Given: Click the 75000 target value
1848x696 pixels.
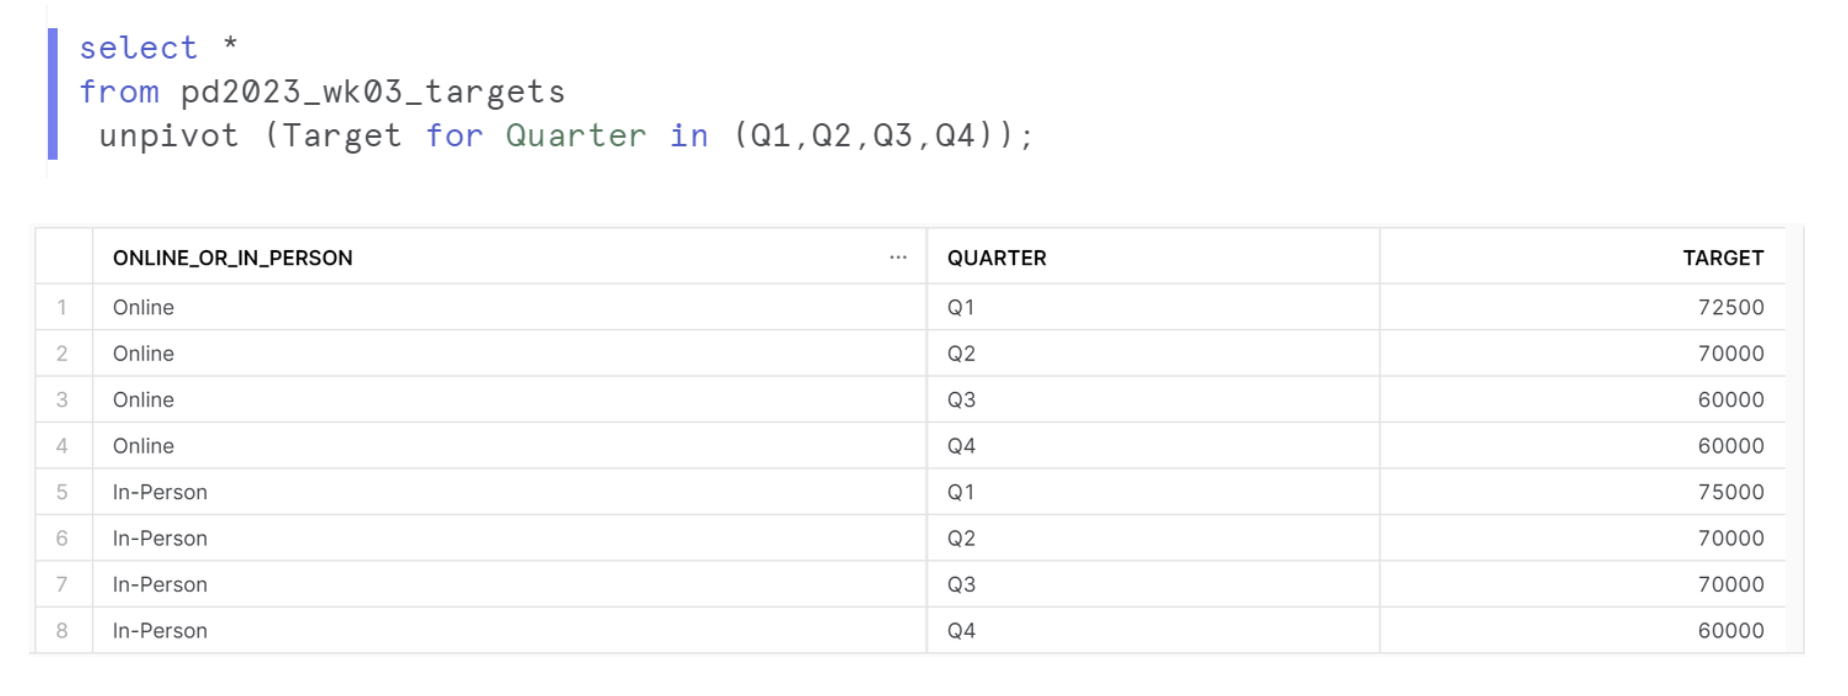Looking at the screenshot, I should coord(1730,492).
